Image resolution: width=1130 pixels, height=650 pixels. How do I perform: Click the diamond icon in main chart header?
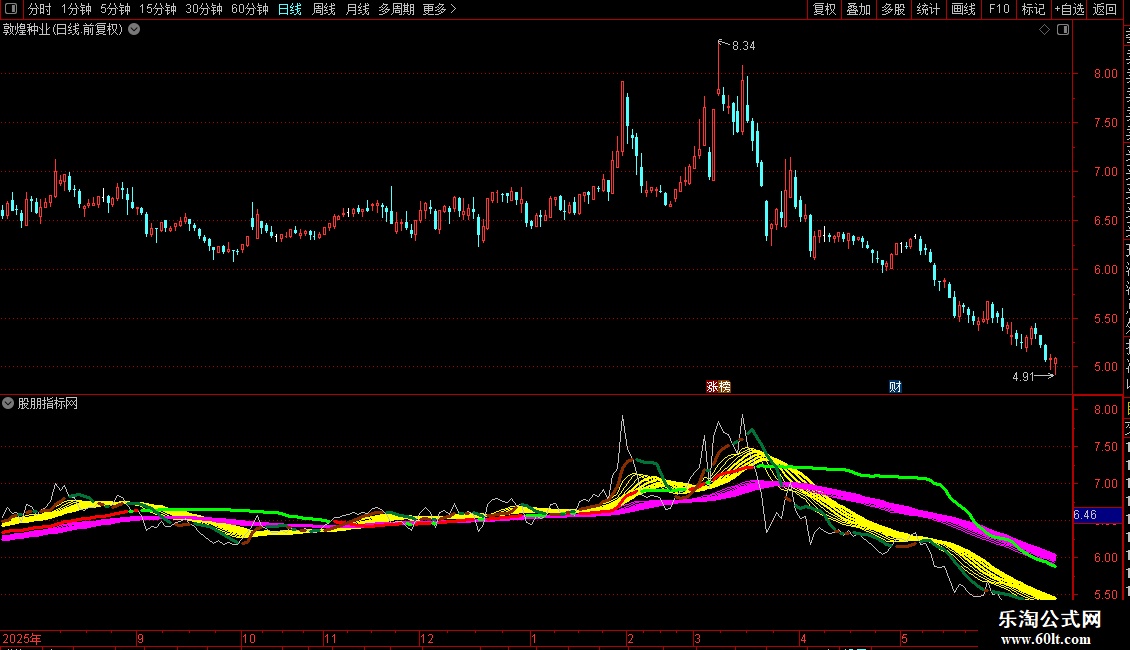(1044, 30)
